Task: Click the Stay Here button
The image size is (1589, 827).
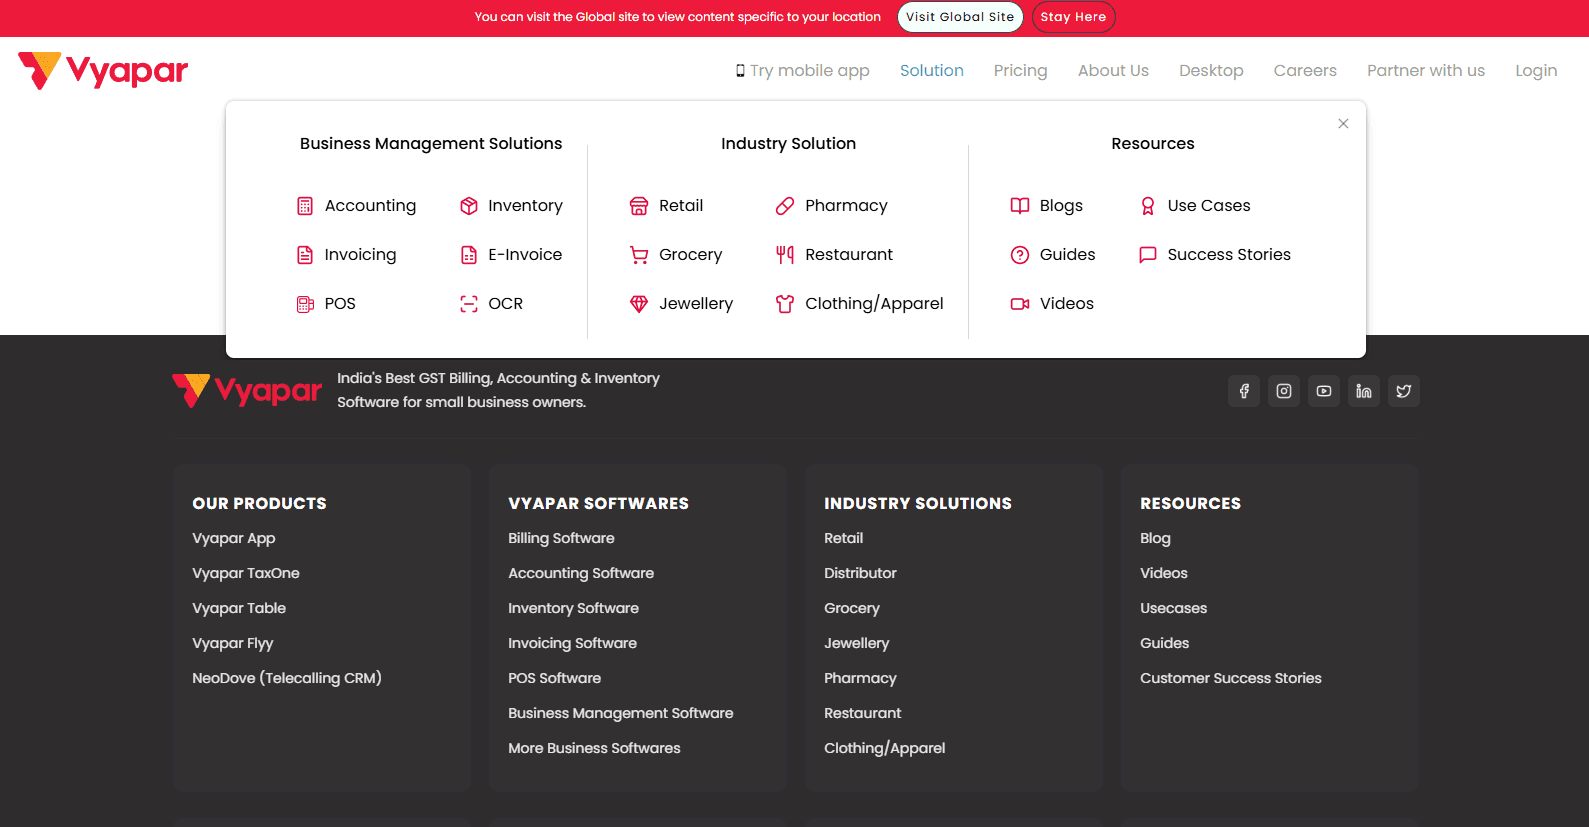Action: pos(1073,17)
